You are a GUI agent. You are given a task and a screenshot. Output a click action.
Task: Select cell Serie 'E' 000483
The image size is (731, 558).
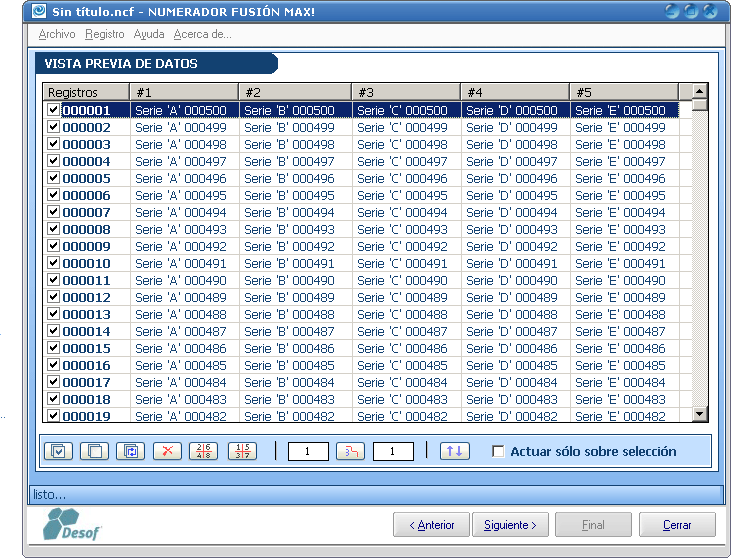pyautogui.click(x=624, y=400)
